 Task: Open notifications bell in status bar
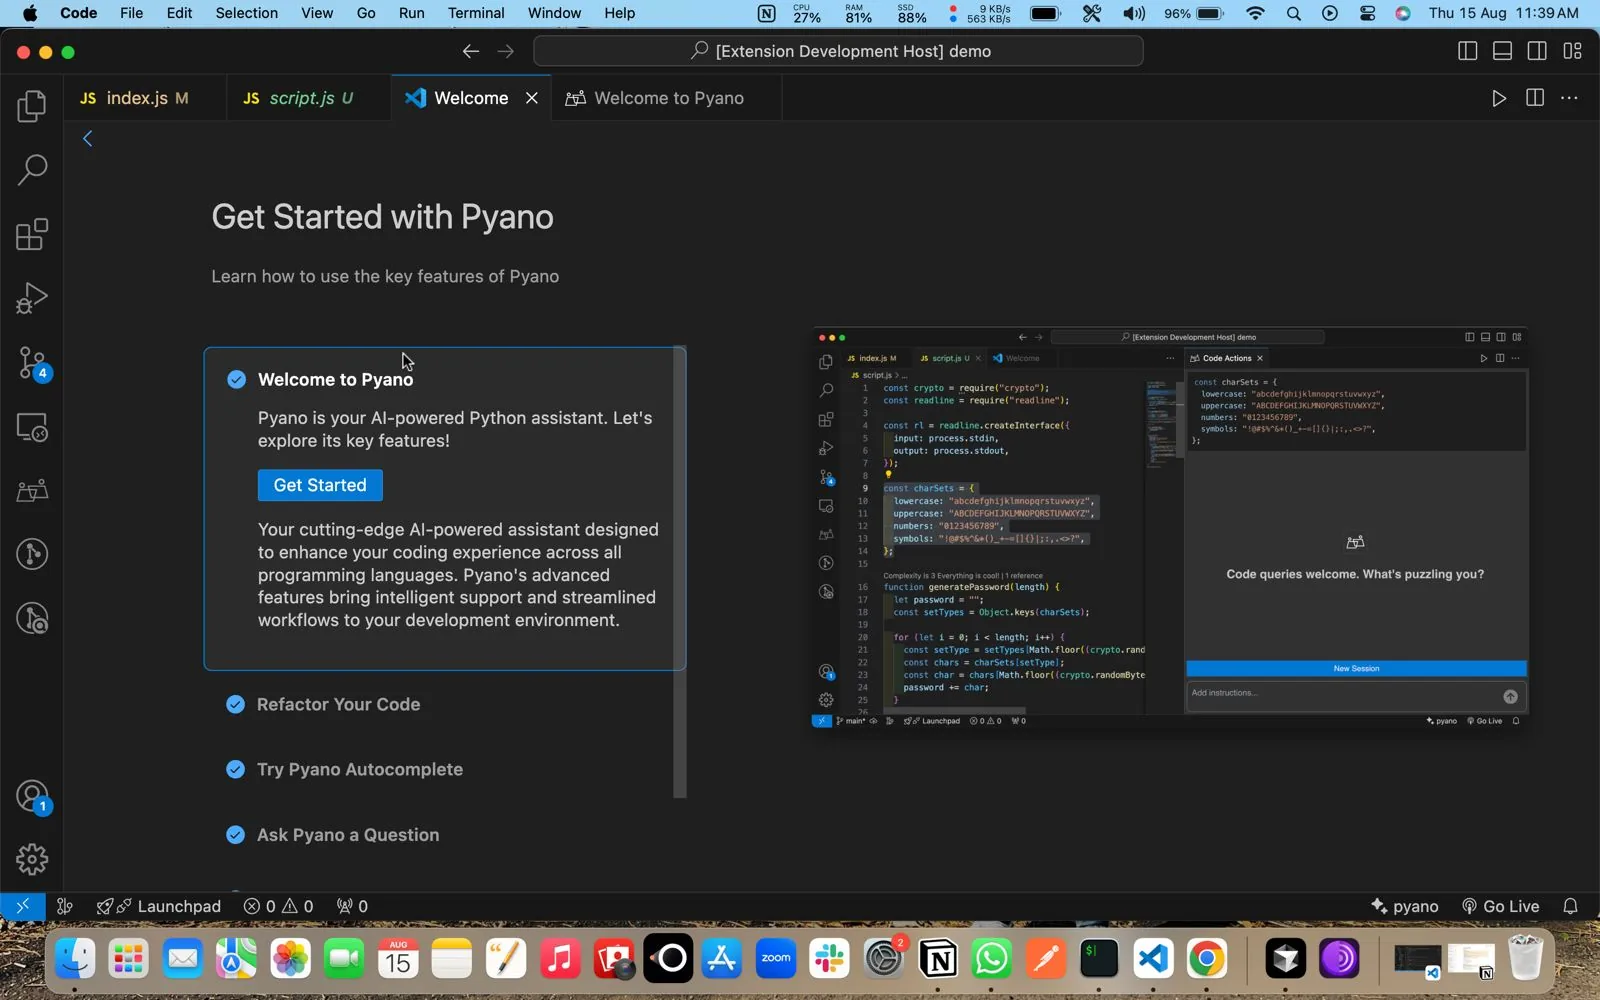(1570, 906)
